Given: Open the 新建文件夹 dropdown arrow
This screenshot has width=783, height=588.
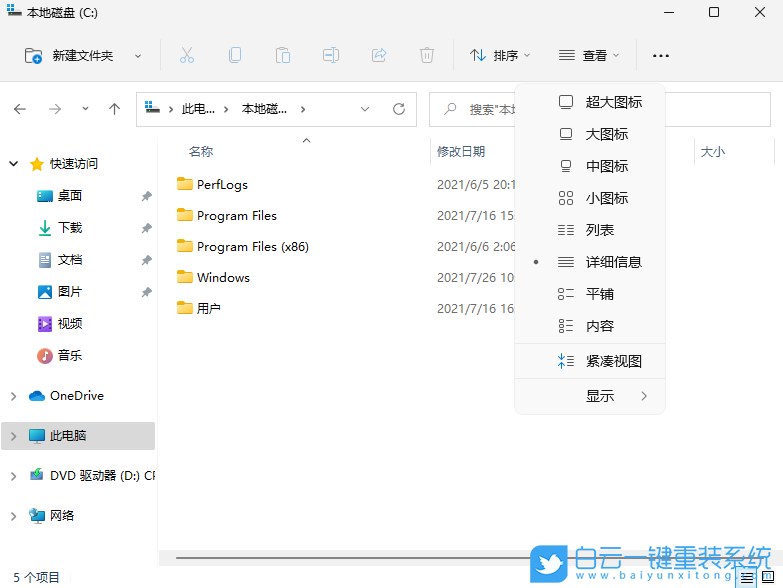Looking at the screenshot, I should (138, 56).
